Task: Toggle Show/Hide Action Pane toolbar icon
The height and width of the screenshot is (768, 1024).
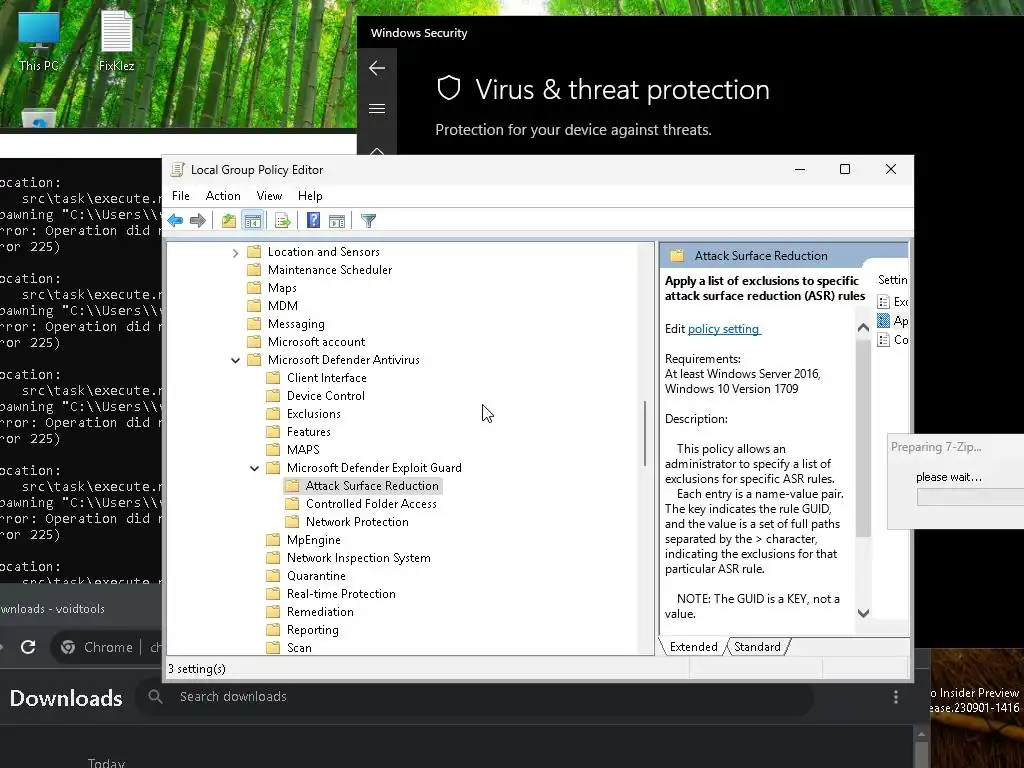Action: (x=337, y=221)
